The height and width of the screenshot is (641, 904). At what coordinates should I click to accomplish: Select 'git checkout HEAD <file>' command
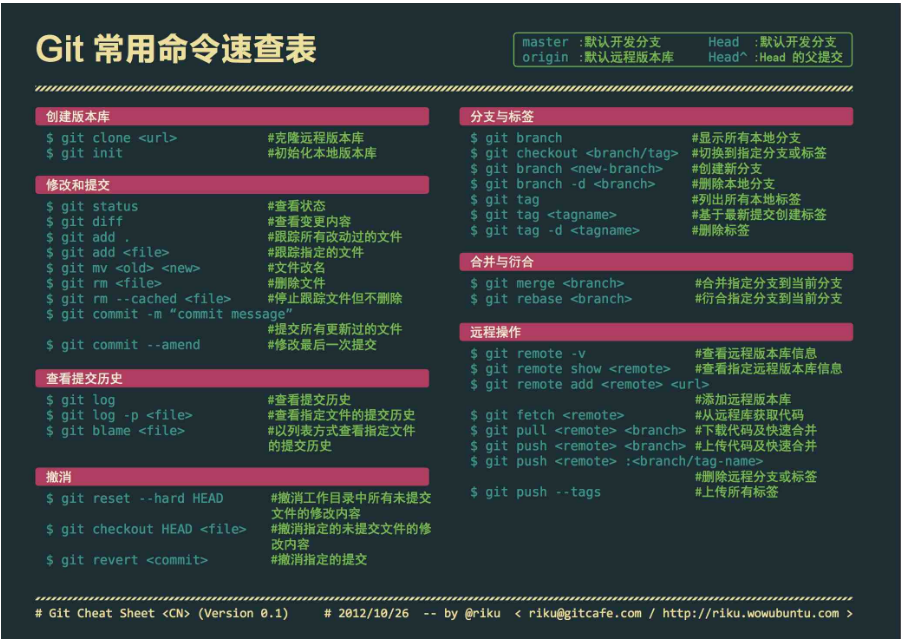coord(146,529)
